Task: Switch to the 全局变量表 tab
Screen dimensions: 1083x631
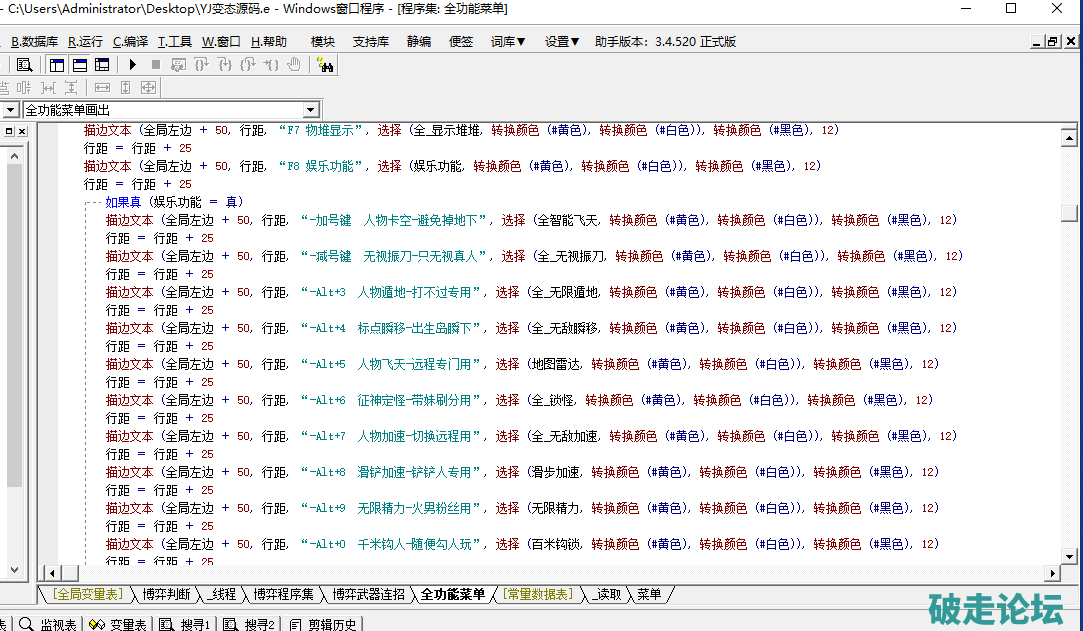Action: pyautogui.click(x=86, y=594)
